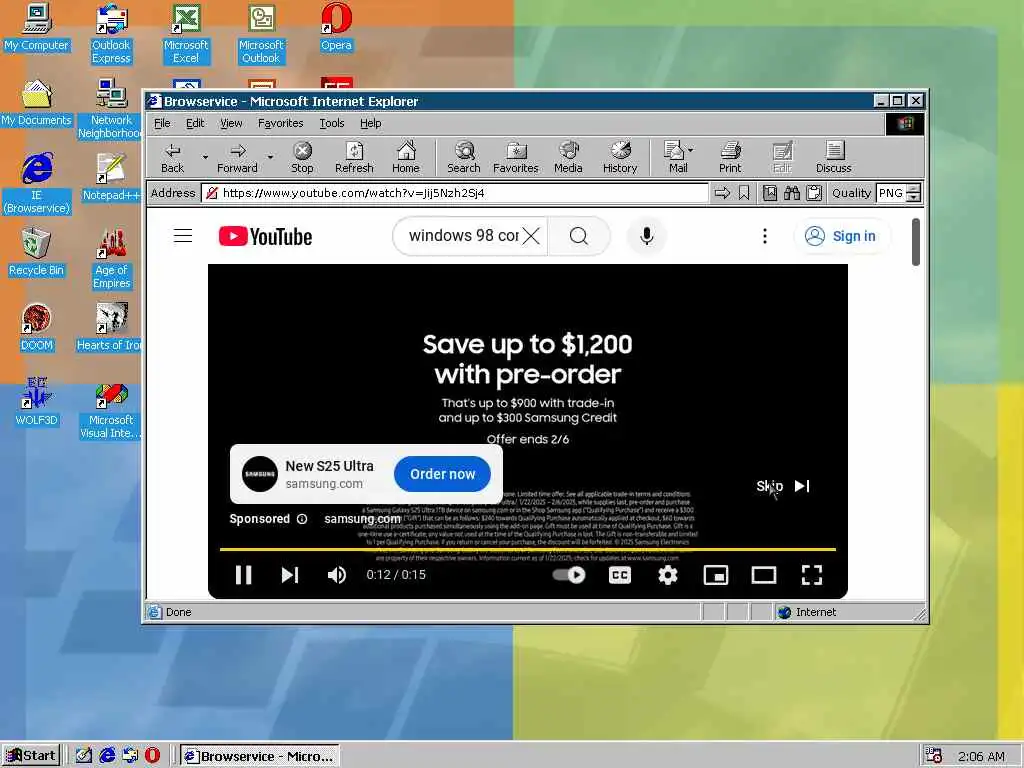Open YouTube three-dot settings menu
1024x768 pixels.
(x=765, y=236)
